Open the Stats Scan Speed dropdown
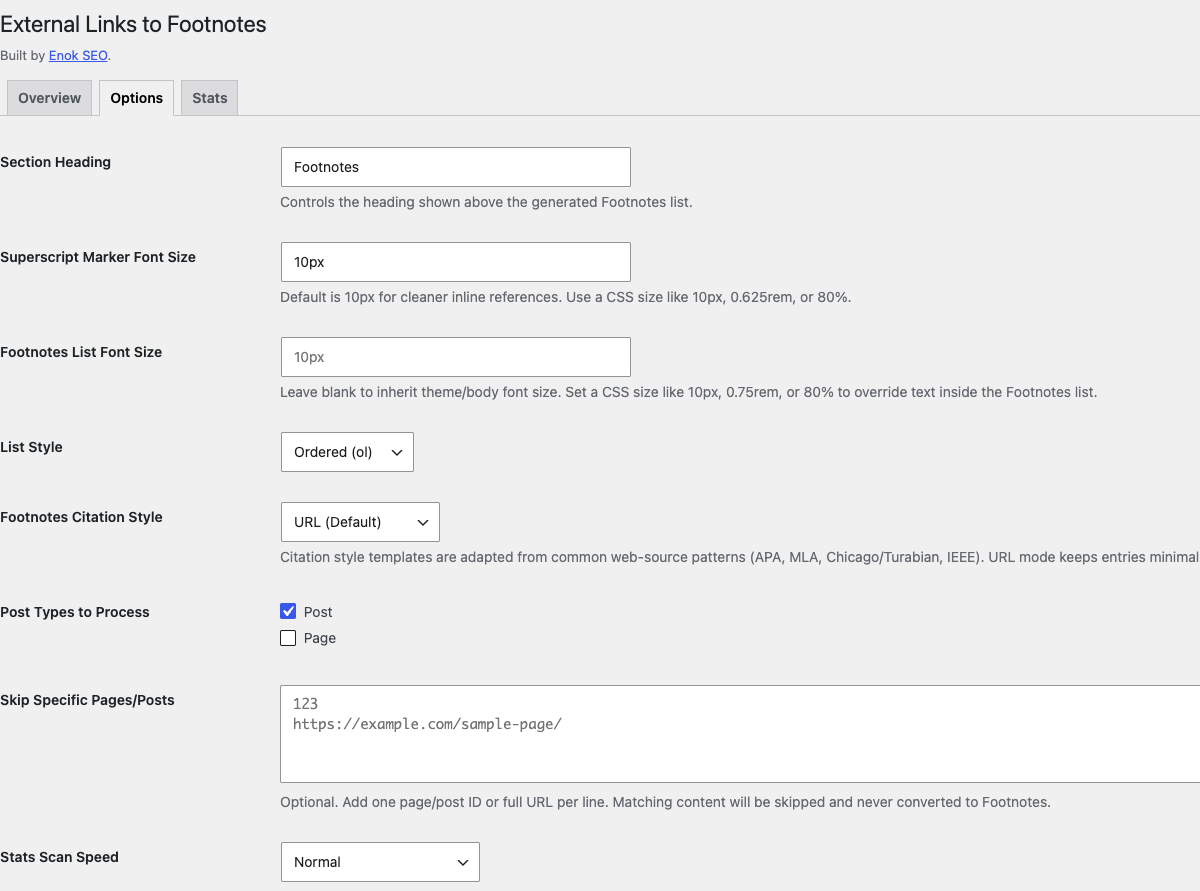The height and width of the screenshot is (891, 1200). pyautogui.click(x=380, y=862)
